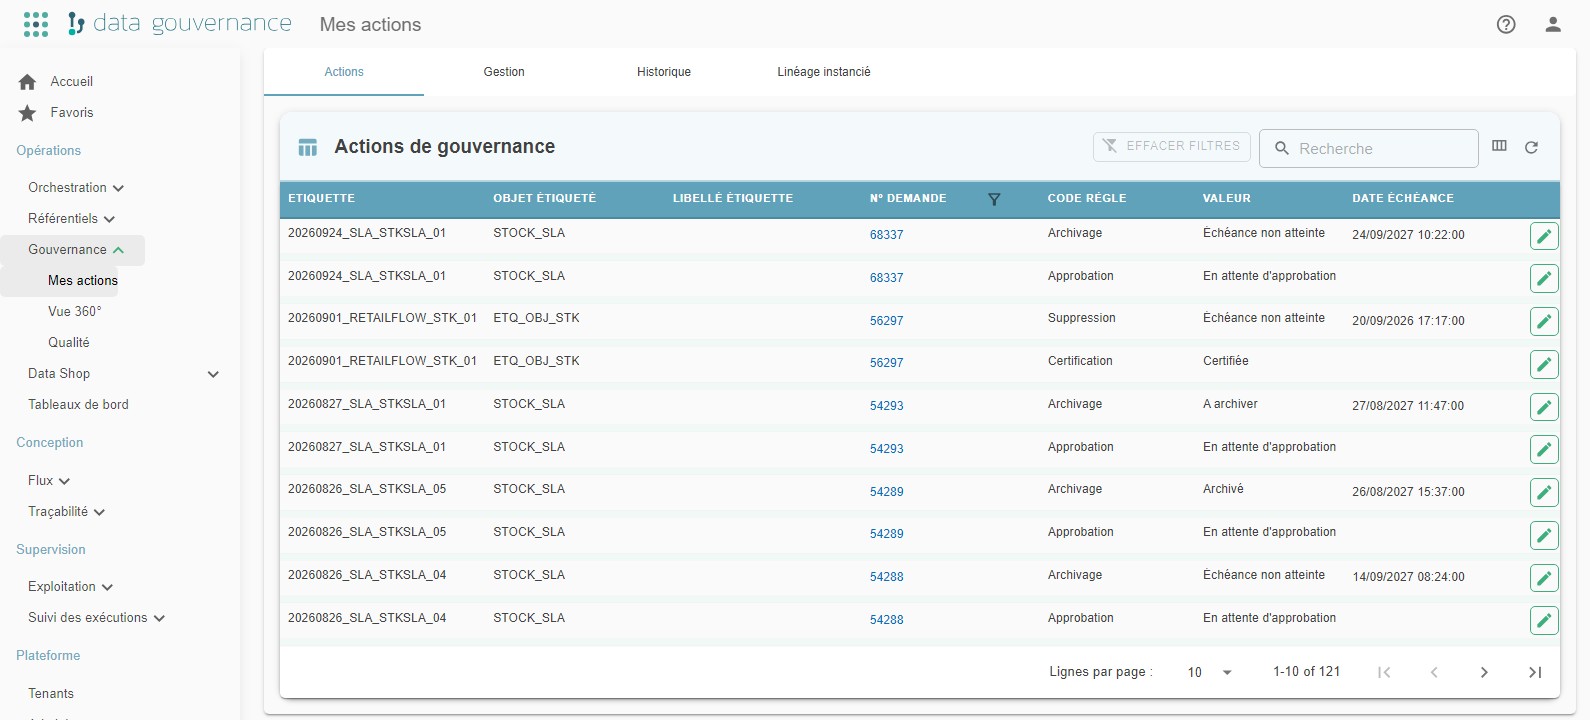Open Qualité in sidebar
The width and height of the screenshot is (1590, 720).
pos(69,343)
